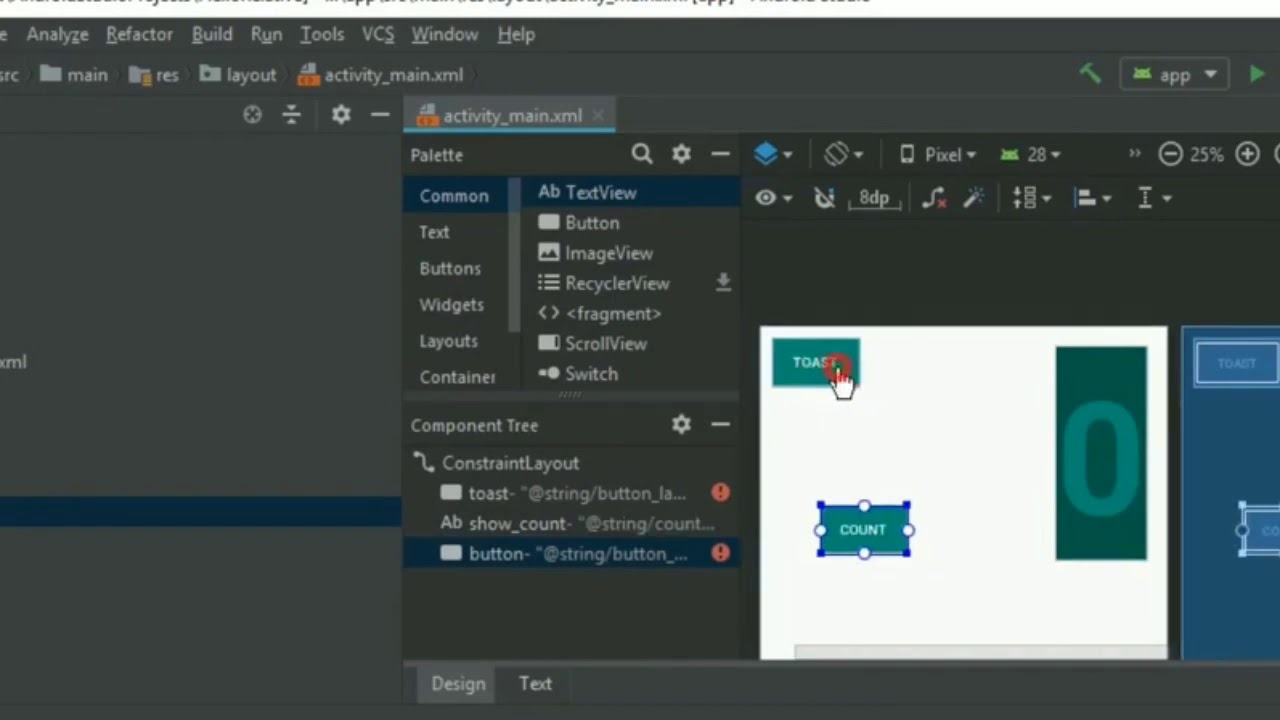Switch to the Text tab
The width and height of the screenshot is (1280, 720).
535,684
